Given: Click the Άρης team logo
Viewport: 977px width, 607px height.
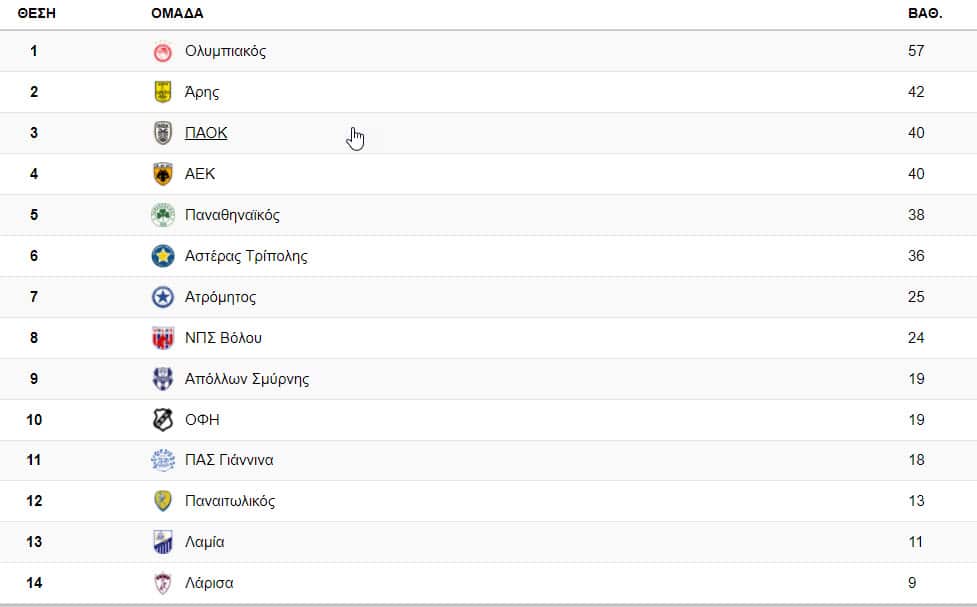Looking at the screenshot, I should (162, 92).
